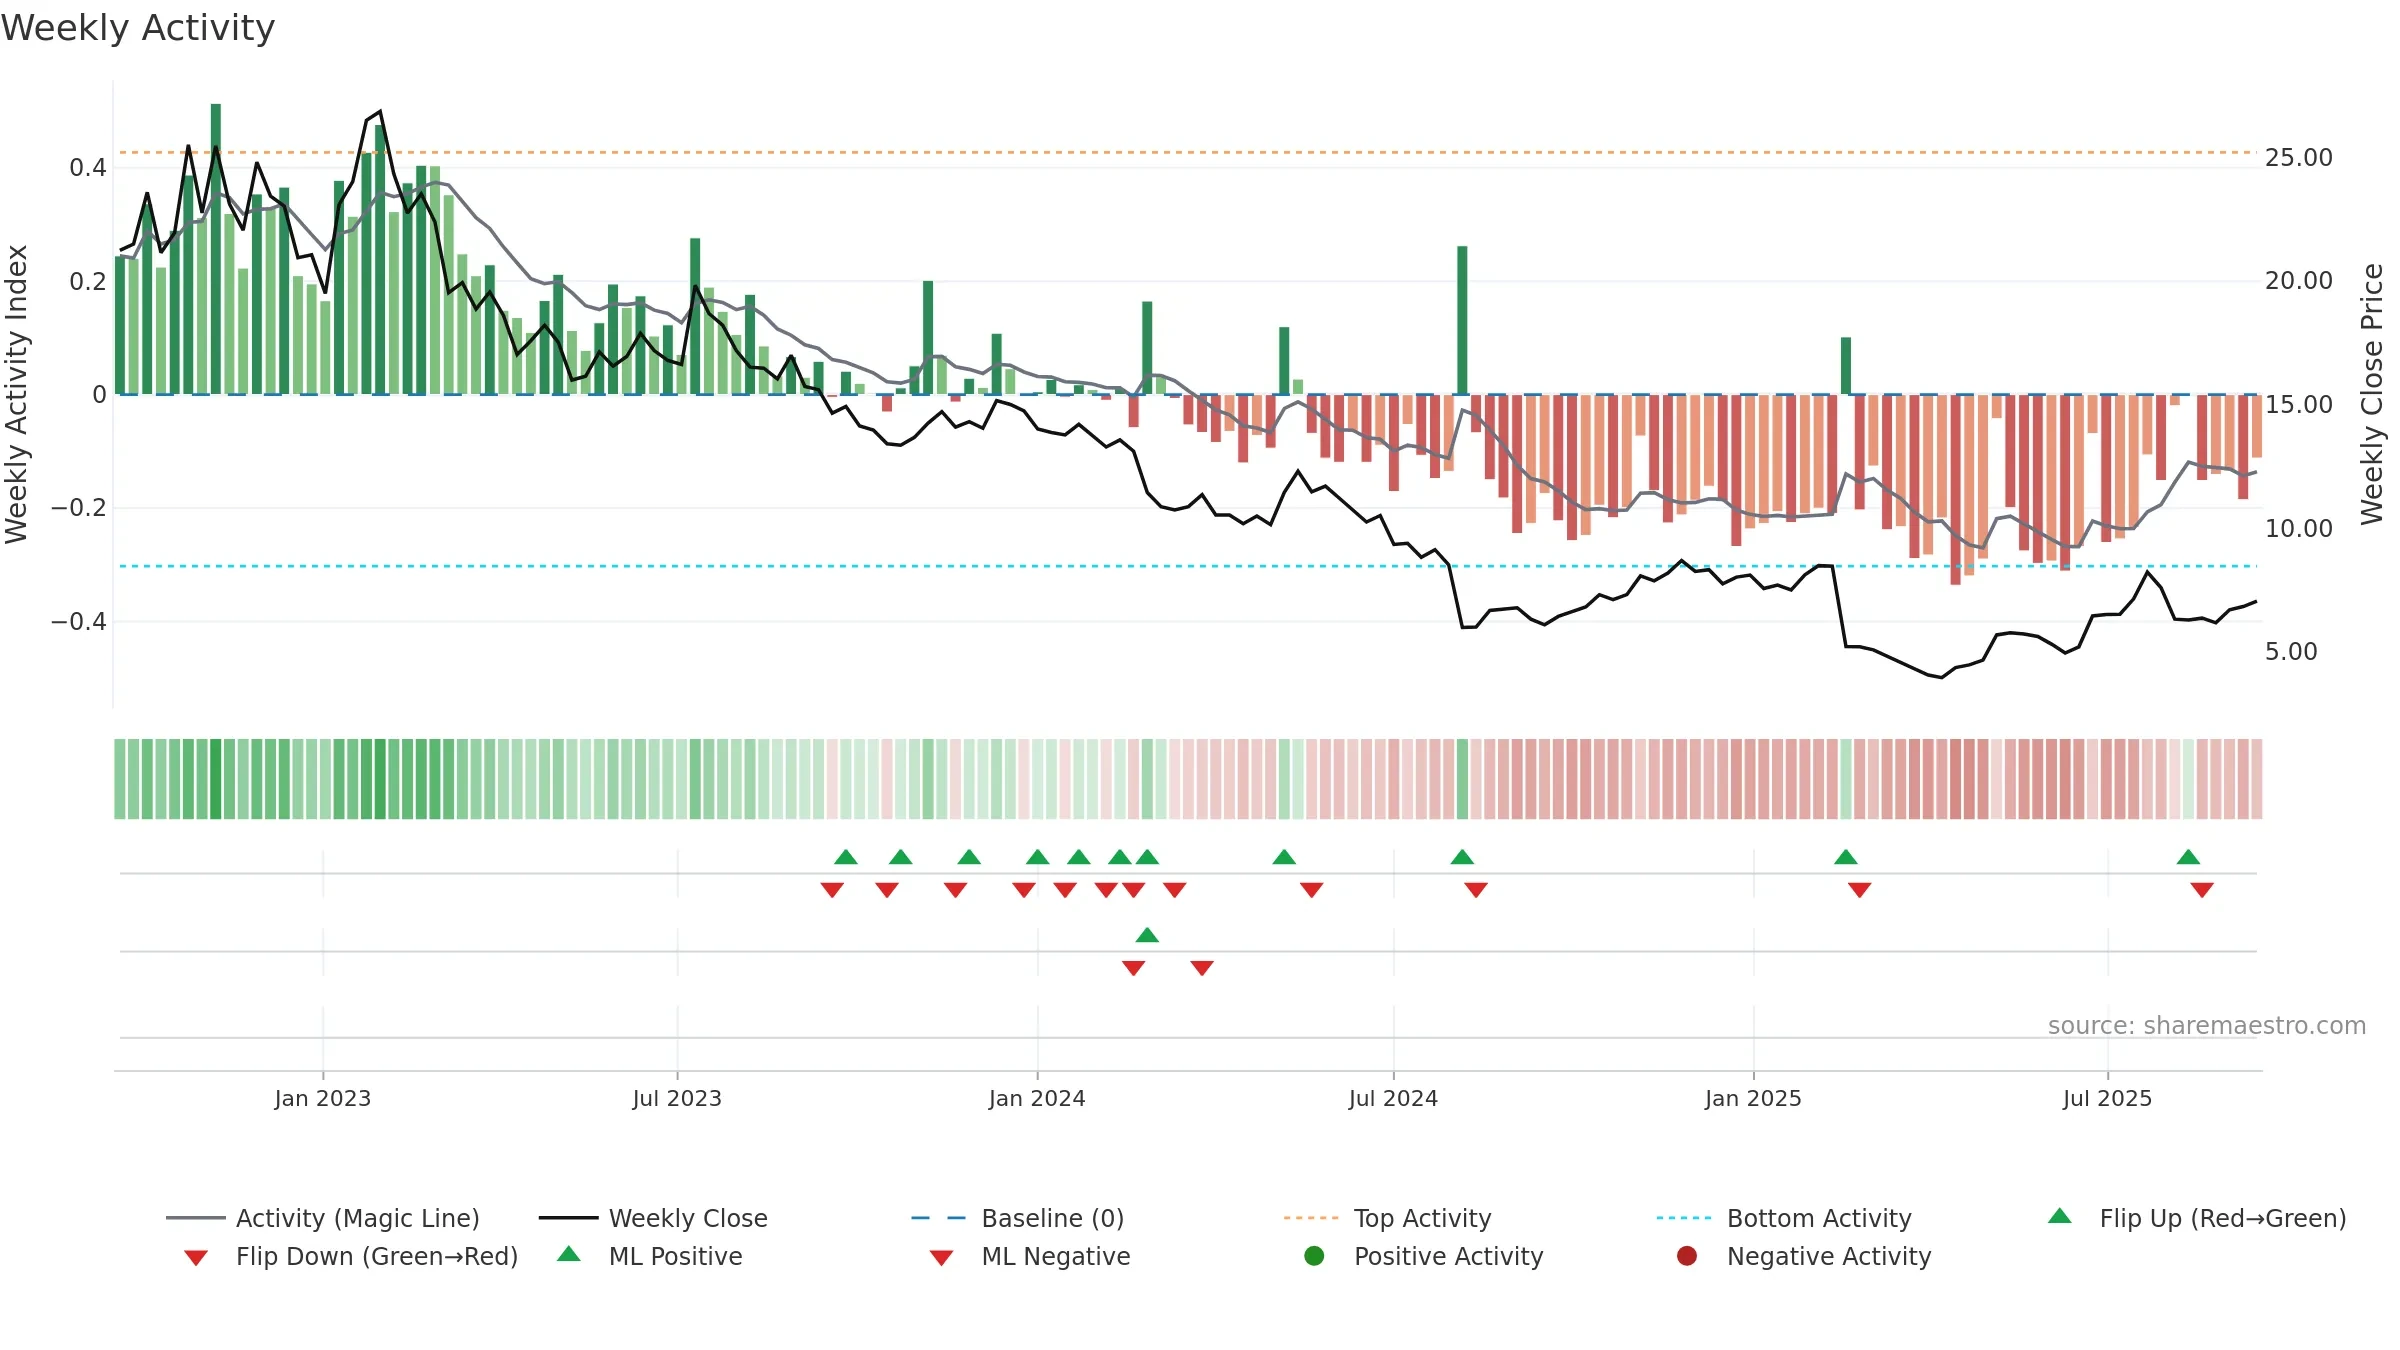Click the Flip Up marker after Jan 2025
This screenshot has width=2400, height=1350.
tap(1846, 857)
